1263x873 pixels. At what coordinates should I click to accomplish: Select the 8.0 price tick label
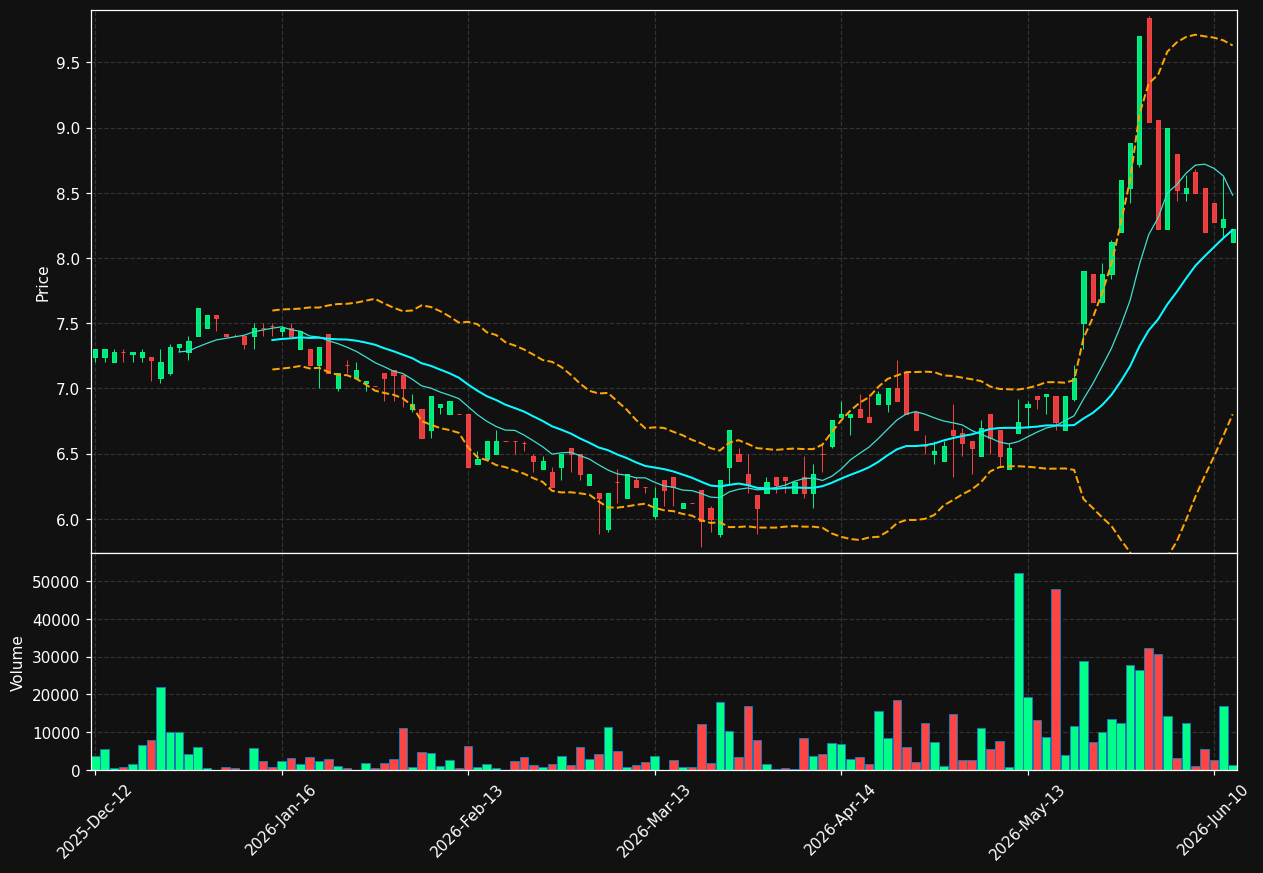69,259
